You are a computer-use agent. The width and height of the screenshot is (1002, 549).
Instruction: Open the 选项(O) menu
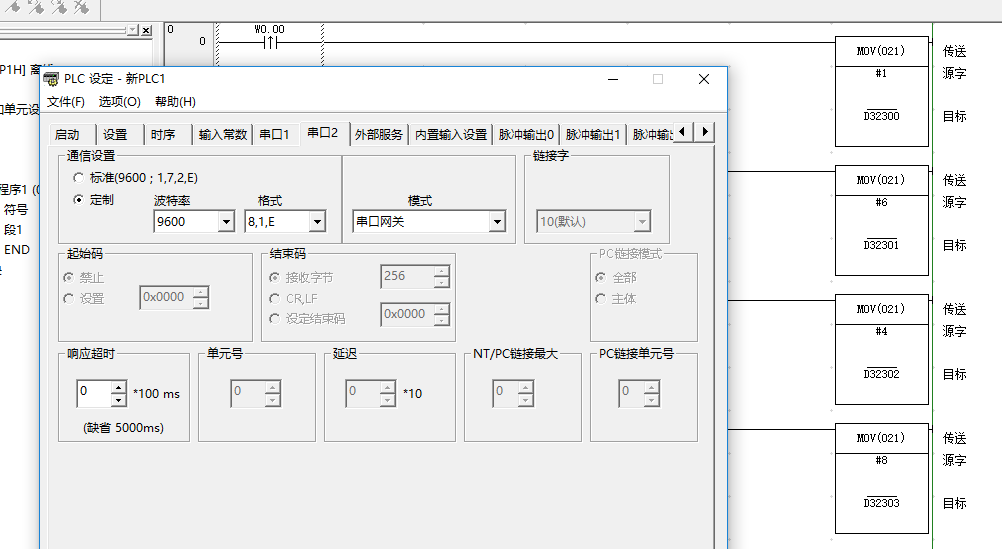point(119,102)
